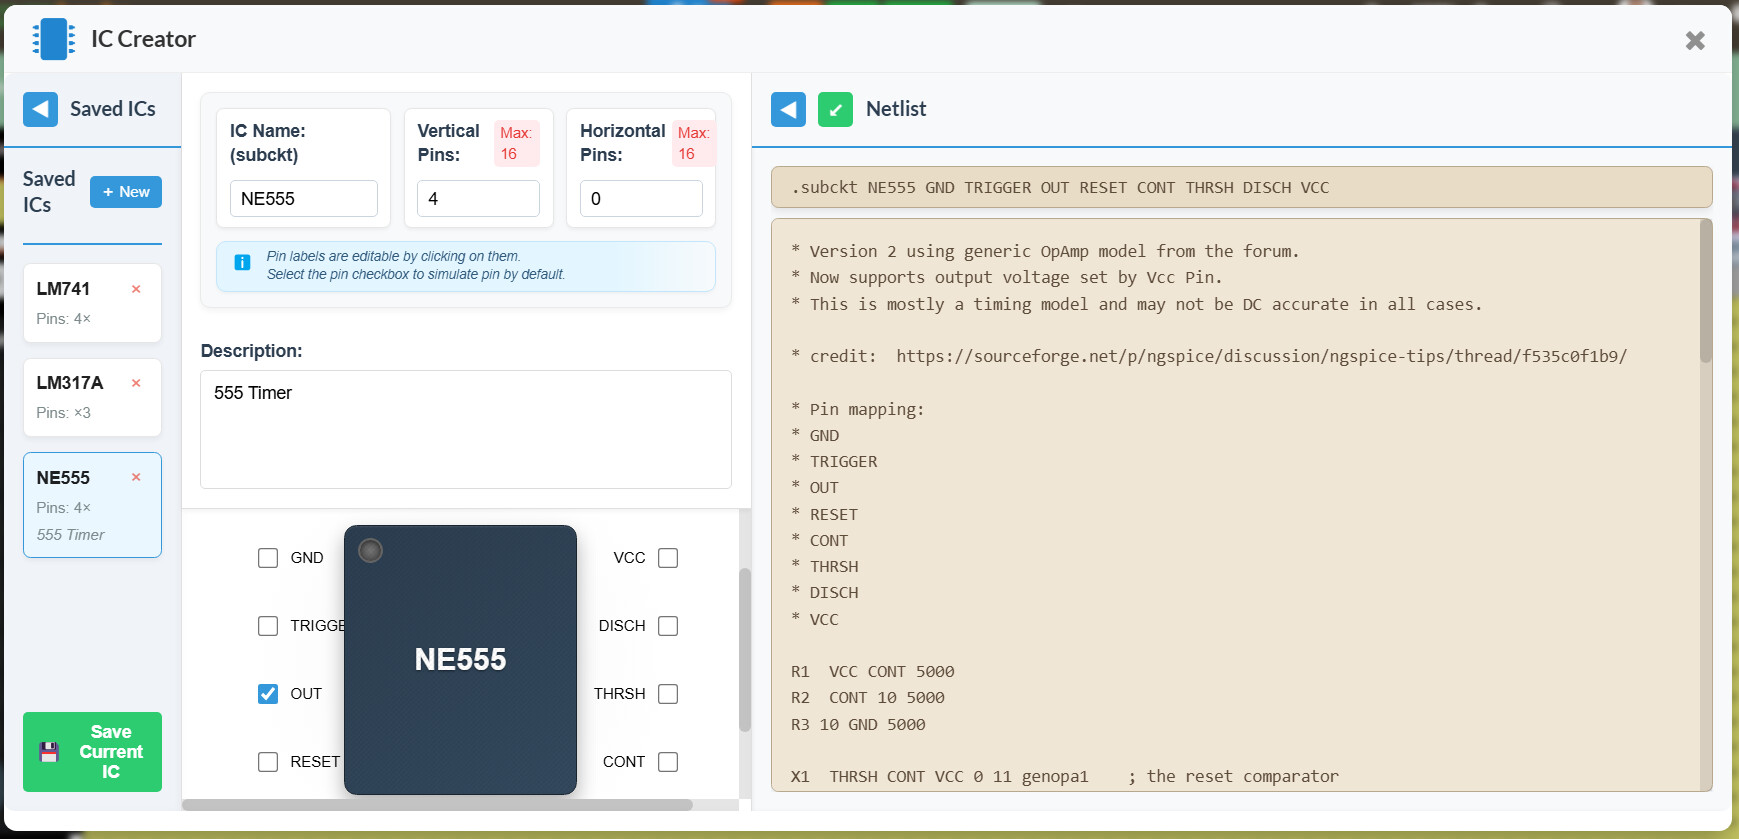Edit the Vertical Pins number field
This screenshot has width=1739, height=839.
478,198
